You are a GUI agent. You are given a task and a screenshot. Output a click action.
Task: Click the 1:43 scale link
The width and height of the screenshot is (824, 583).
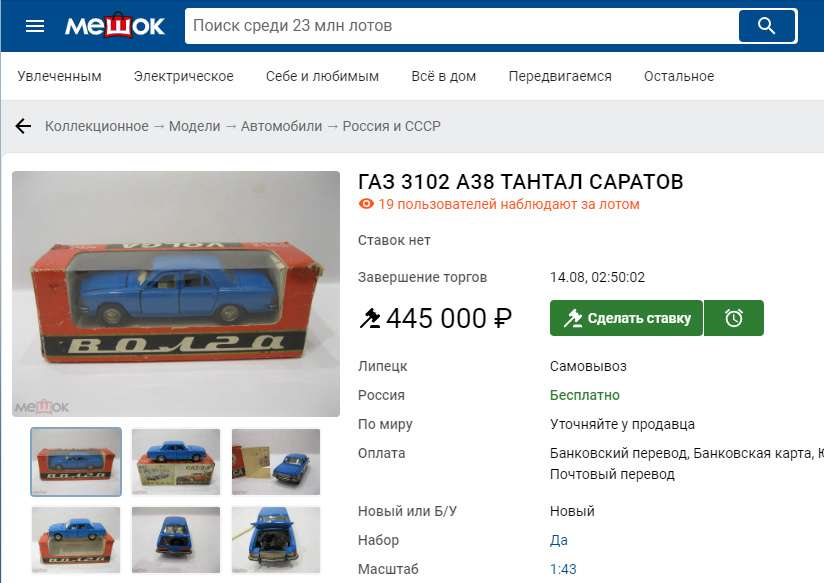[563, 569]
